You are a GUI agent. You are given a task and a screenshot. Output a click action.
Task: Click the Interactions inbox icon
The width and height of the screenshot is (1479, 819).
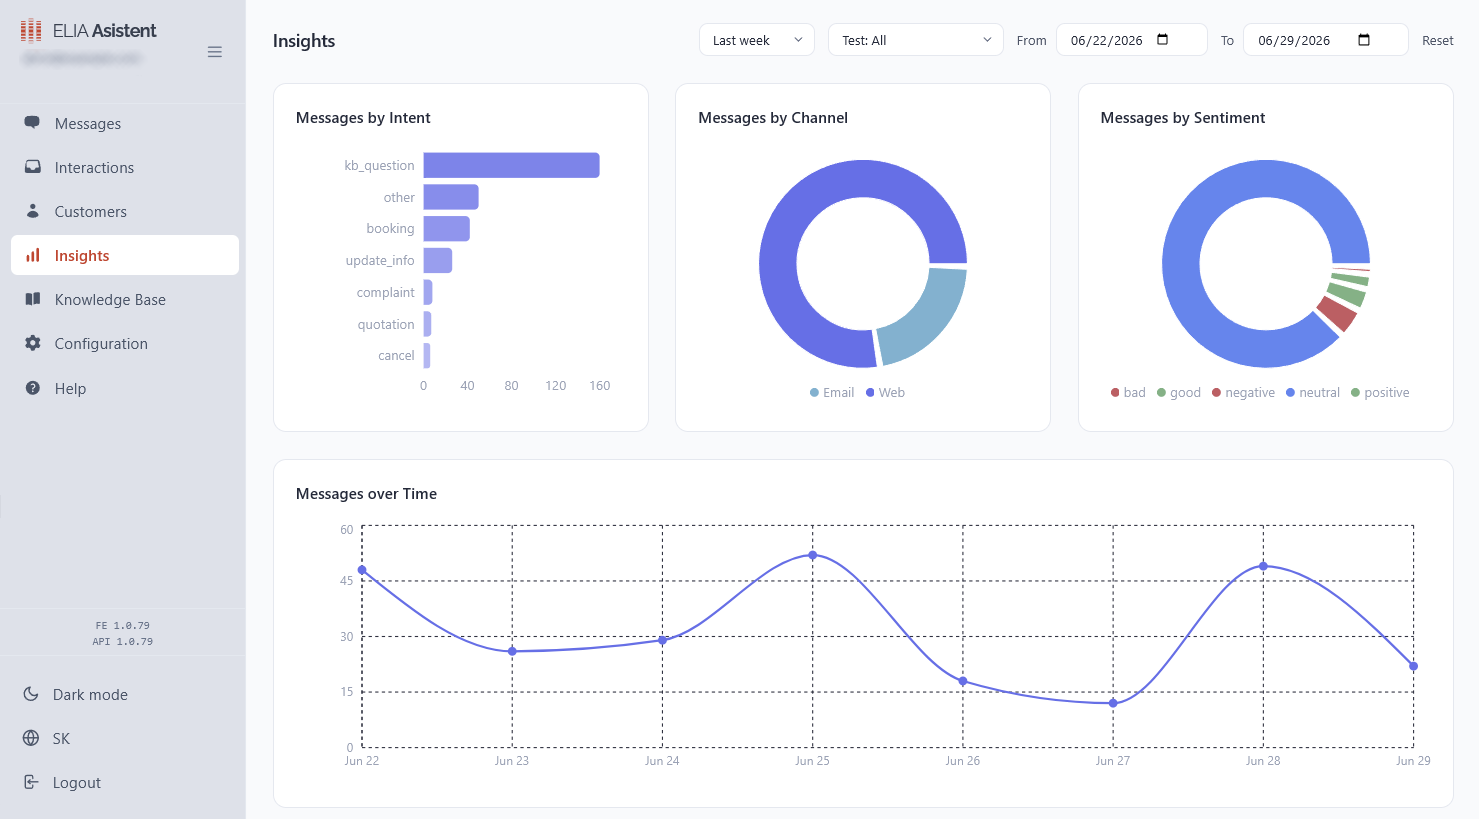[x=33, y=167]
